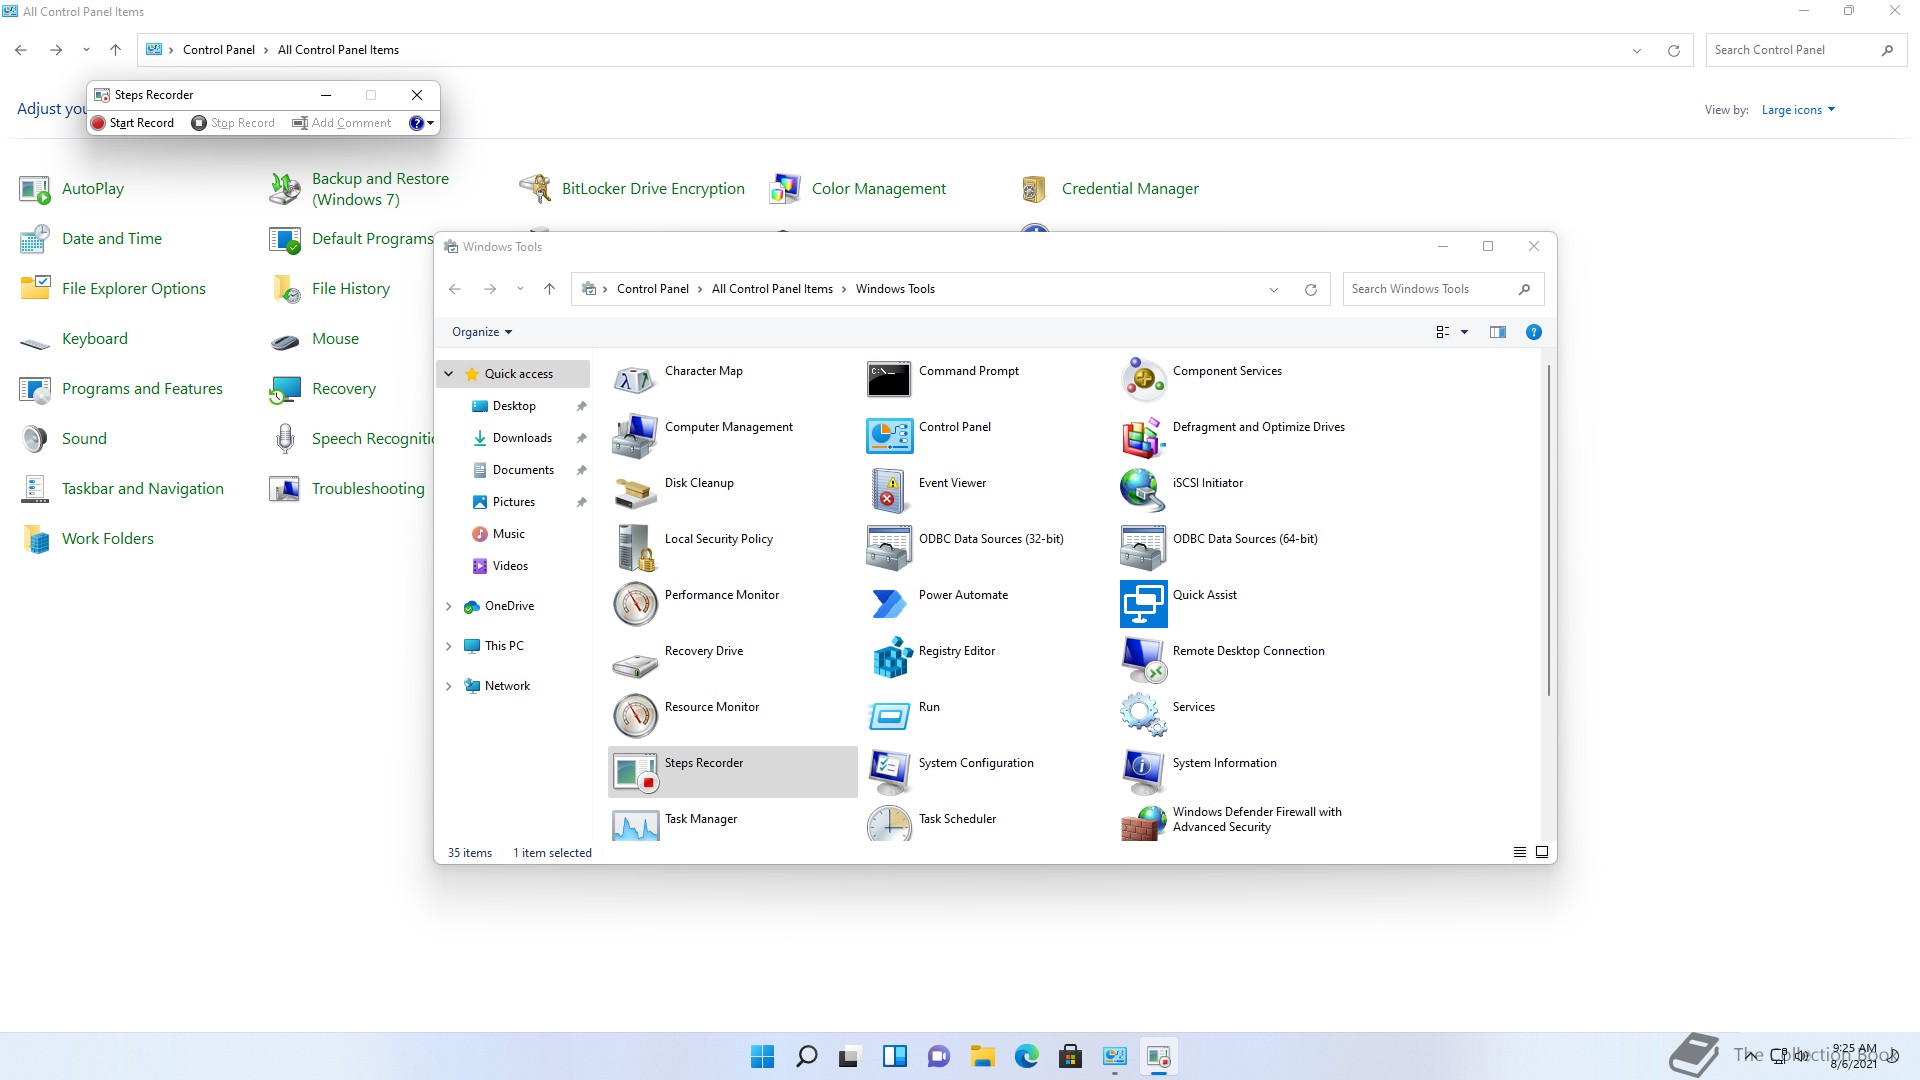Open Services icon

click(x=1143, y=716)
